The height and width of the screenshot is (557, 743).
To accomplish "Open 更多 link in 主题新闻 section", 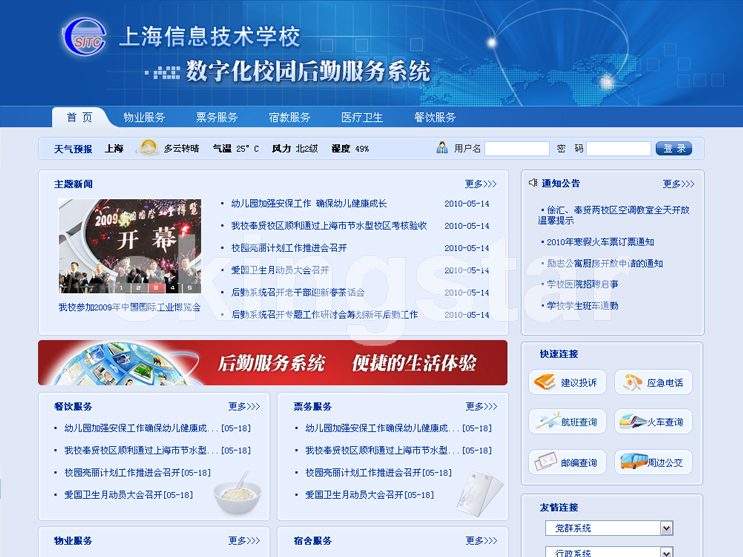I will click(480, 184).
